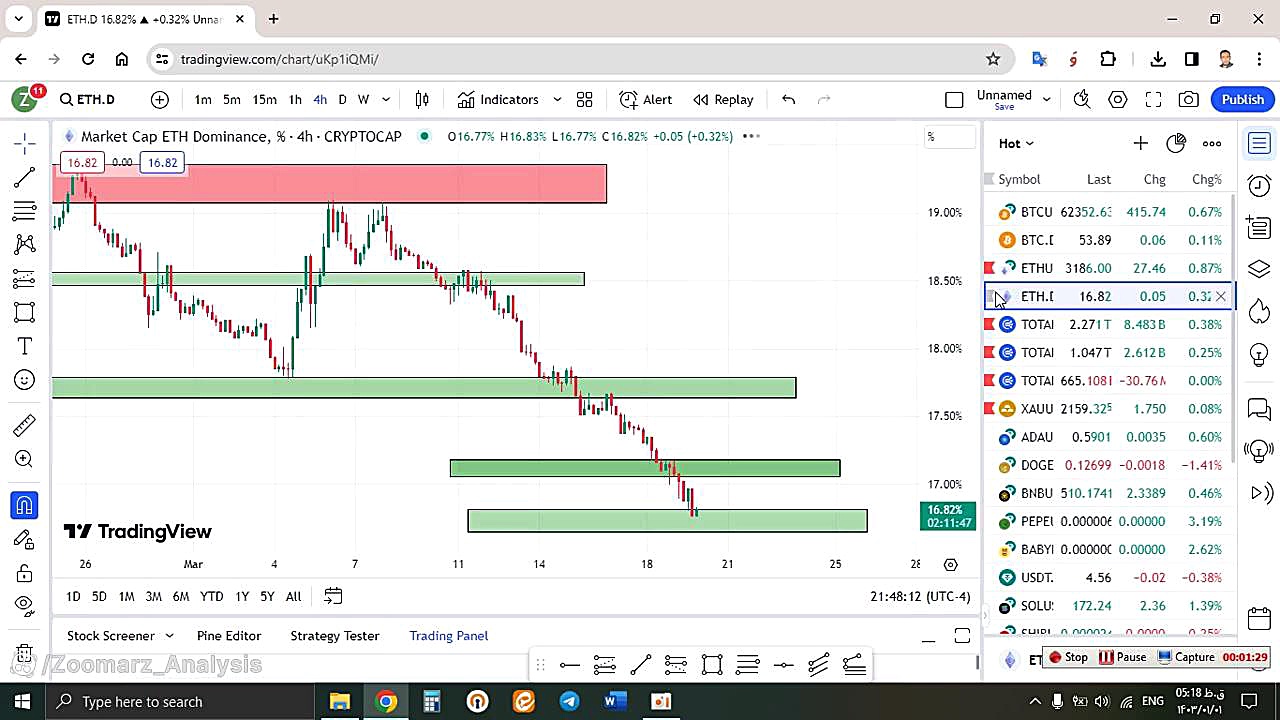Click the blue Publish button
This screenshot has width=1280, height=720.
pyautogui.click(x=1243, y=99)
